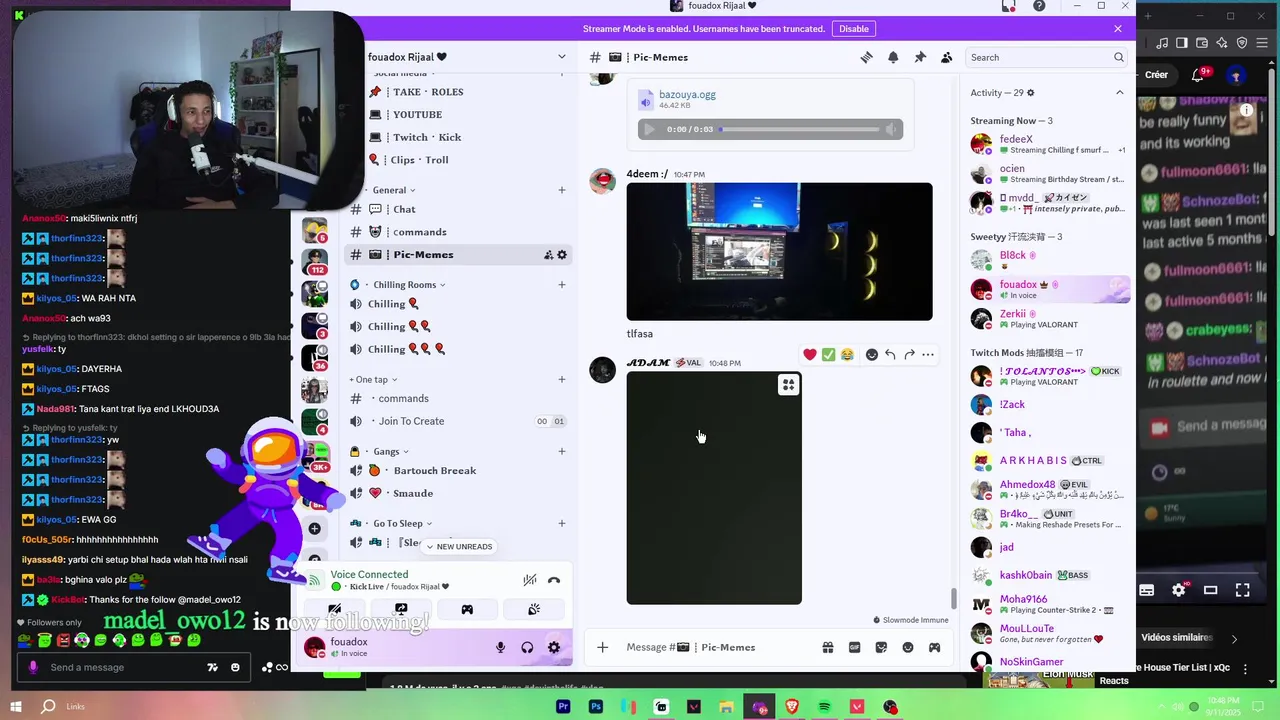Jump to NEW UNREADS in channel list
This screenshot has height=720, width=1280.
point(459,546)
